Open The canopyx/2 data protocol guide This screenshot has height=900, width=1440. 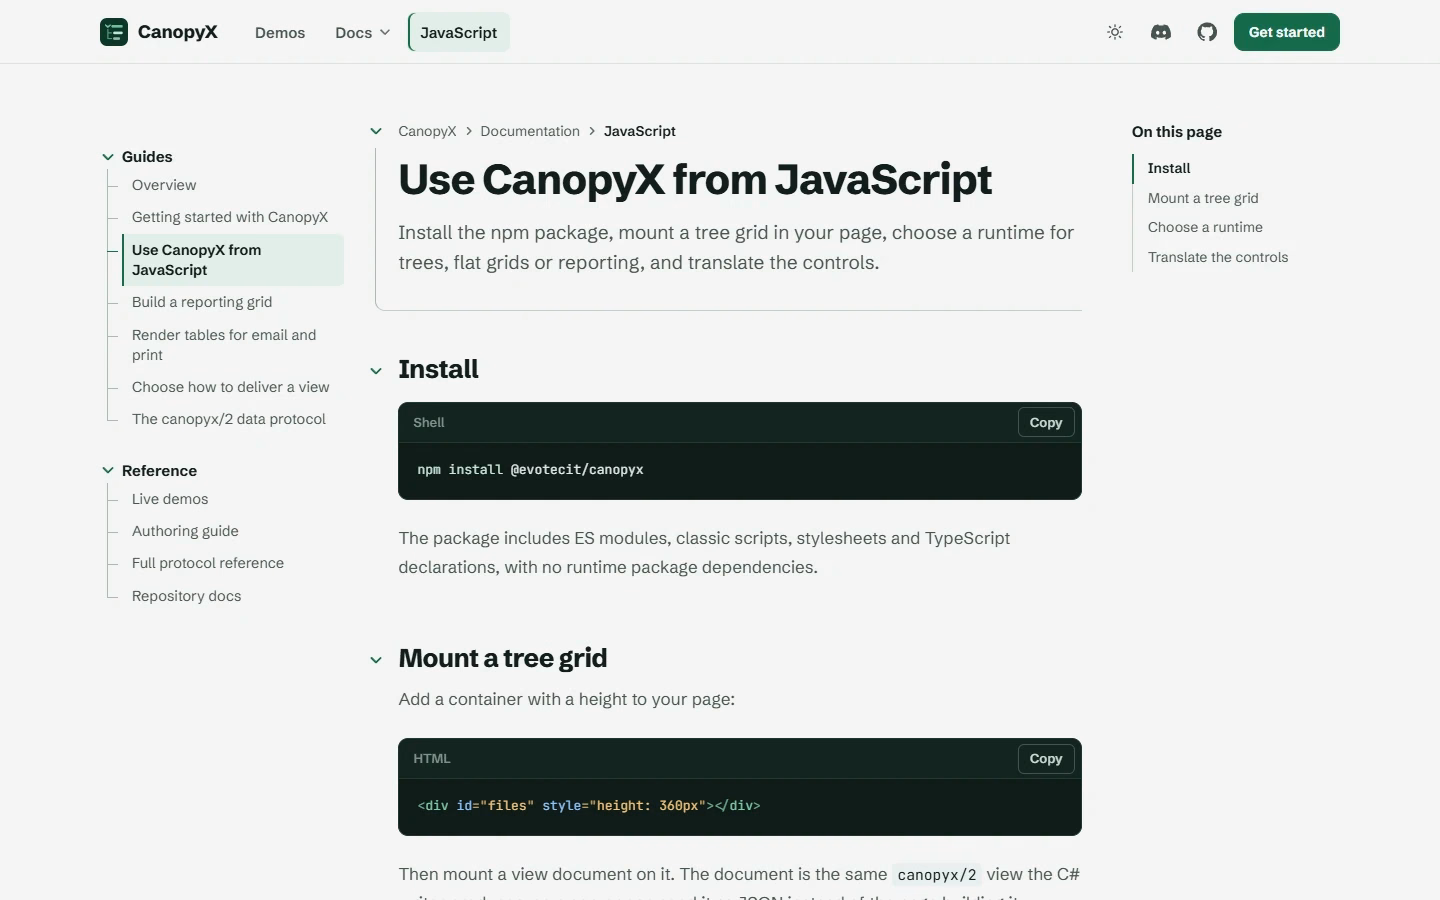(229, 419)
